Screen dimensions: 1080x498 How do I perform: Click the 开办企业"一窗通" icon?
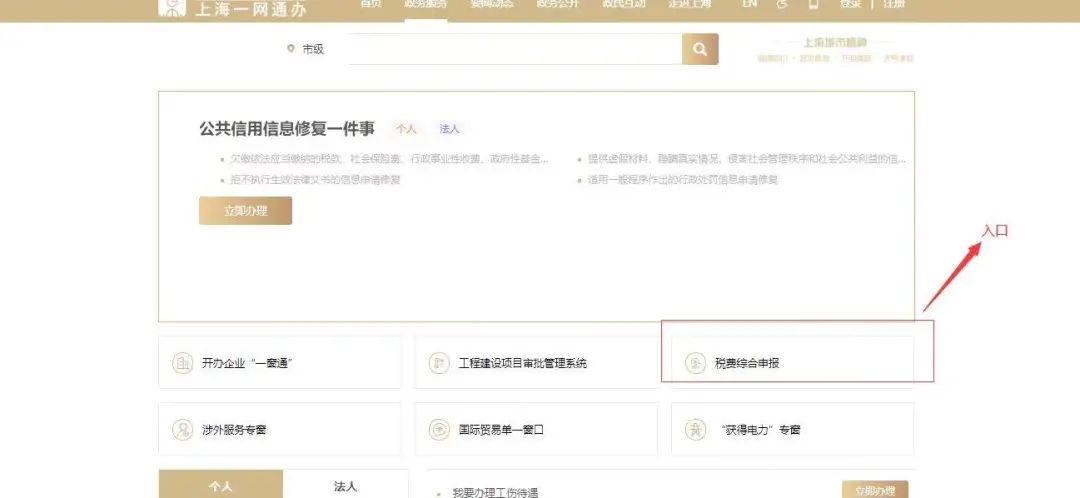click(x=183, y=363)
